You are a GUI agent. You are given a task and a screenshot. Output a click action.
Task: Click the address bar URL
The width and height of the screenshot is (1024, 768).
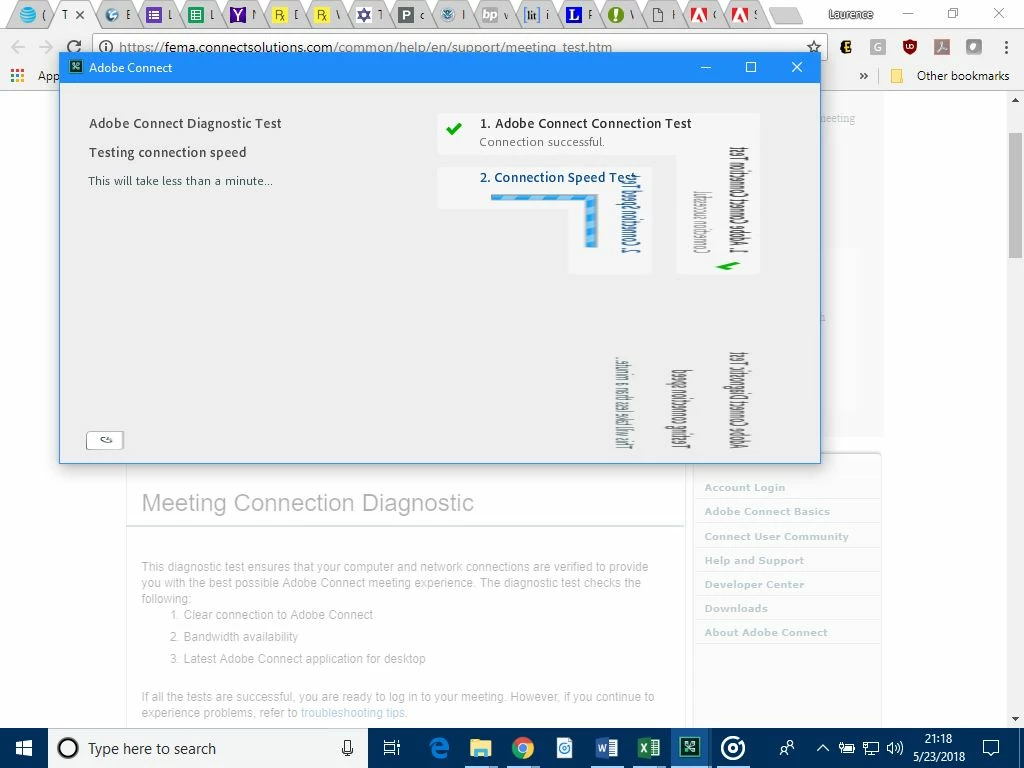click(366, 47)
